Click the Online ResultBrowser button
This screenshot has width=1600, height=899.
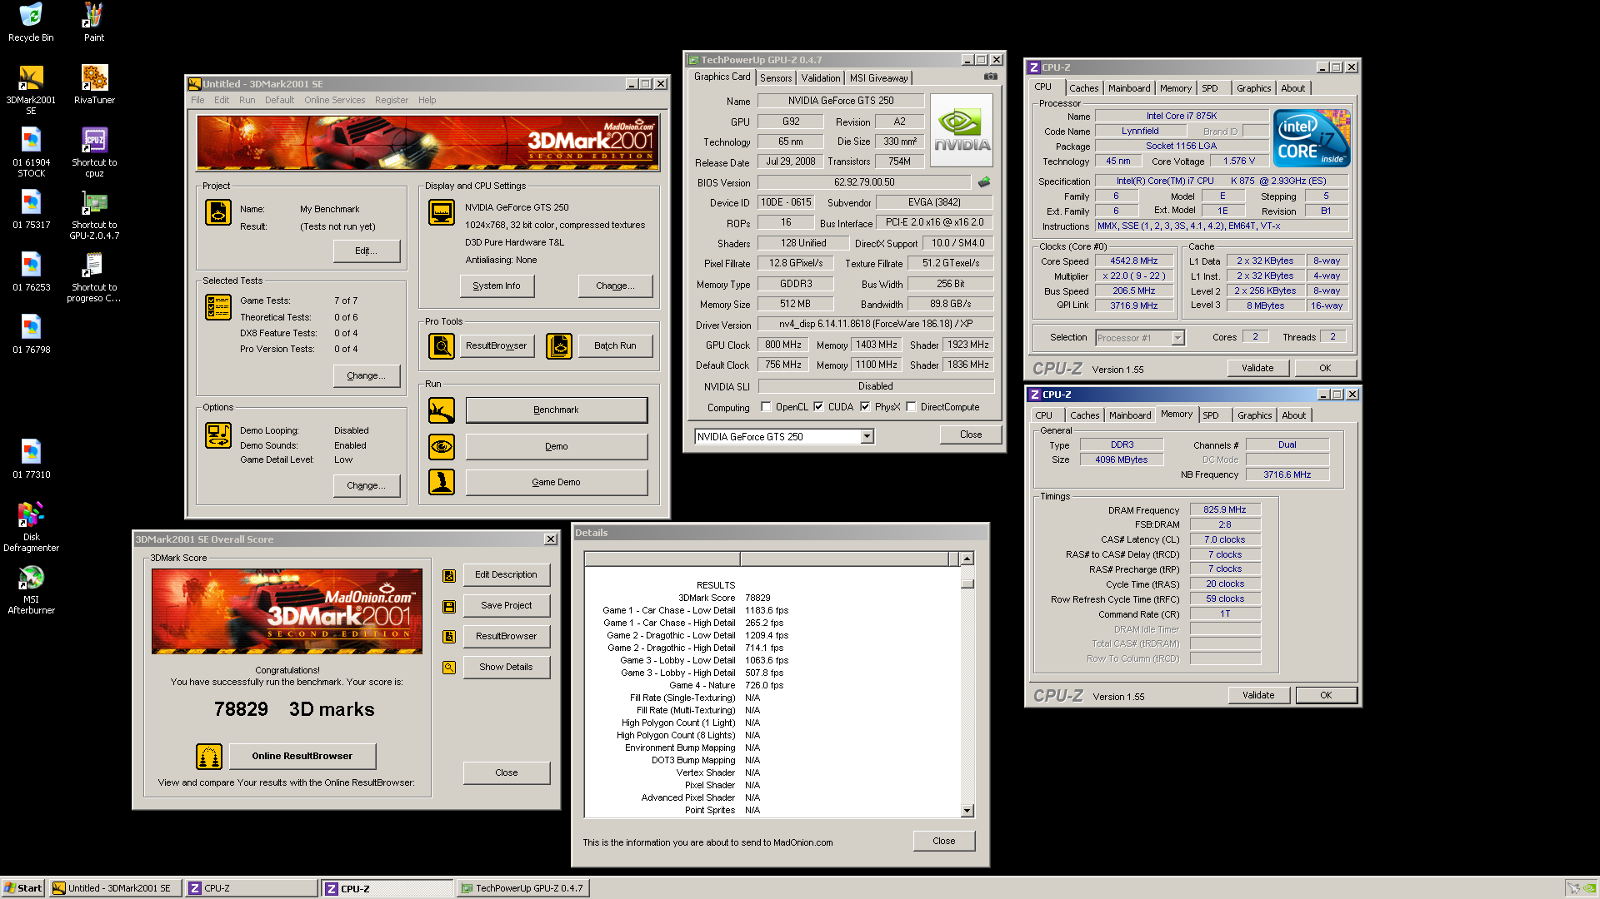tap(302, 756)
